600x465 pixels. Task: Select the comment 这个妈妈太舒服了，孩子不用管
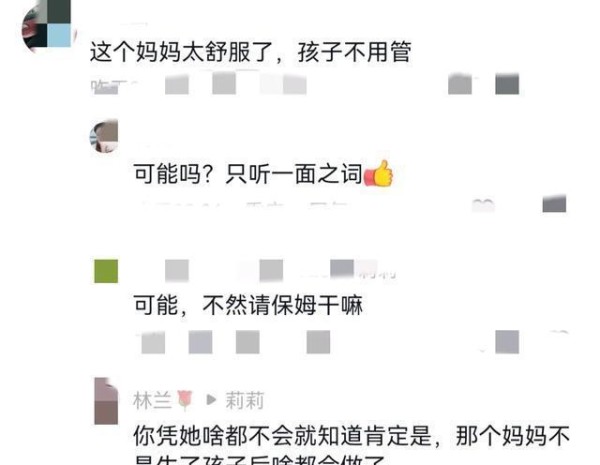(251, 52)
